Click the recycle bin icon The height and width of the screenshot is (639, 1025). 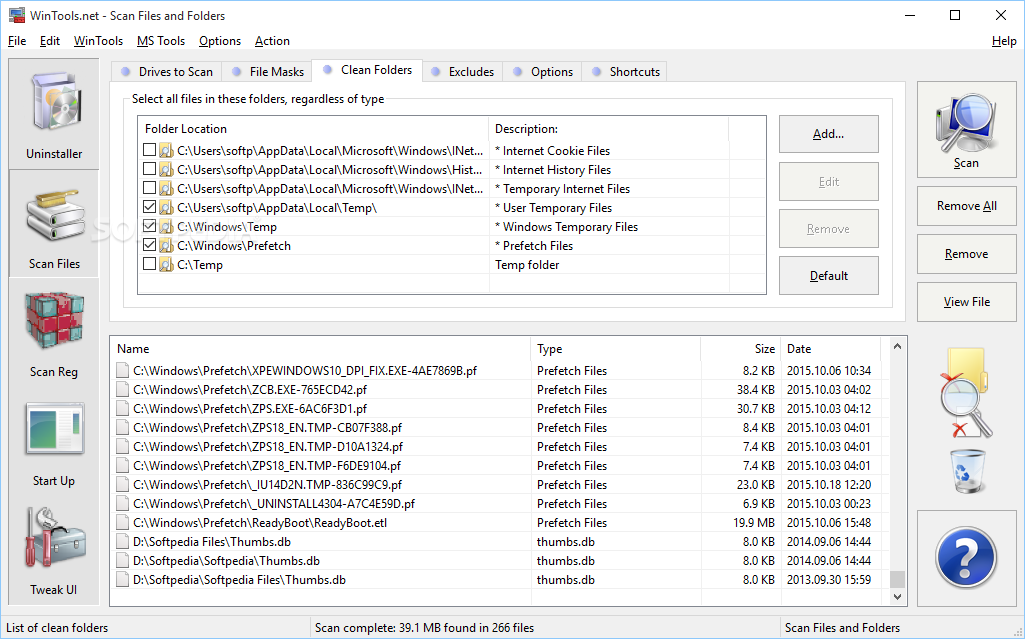pos(967,470)
